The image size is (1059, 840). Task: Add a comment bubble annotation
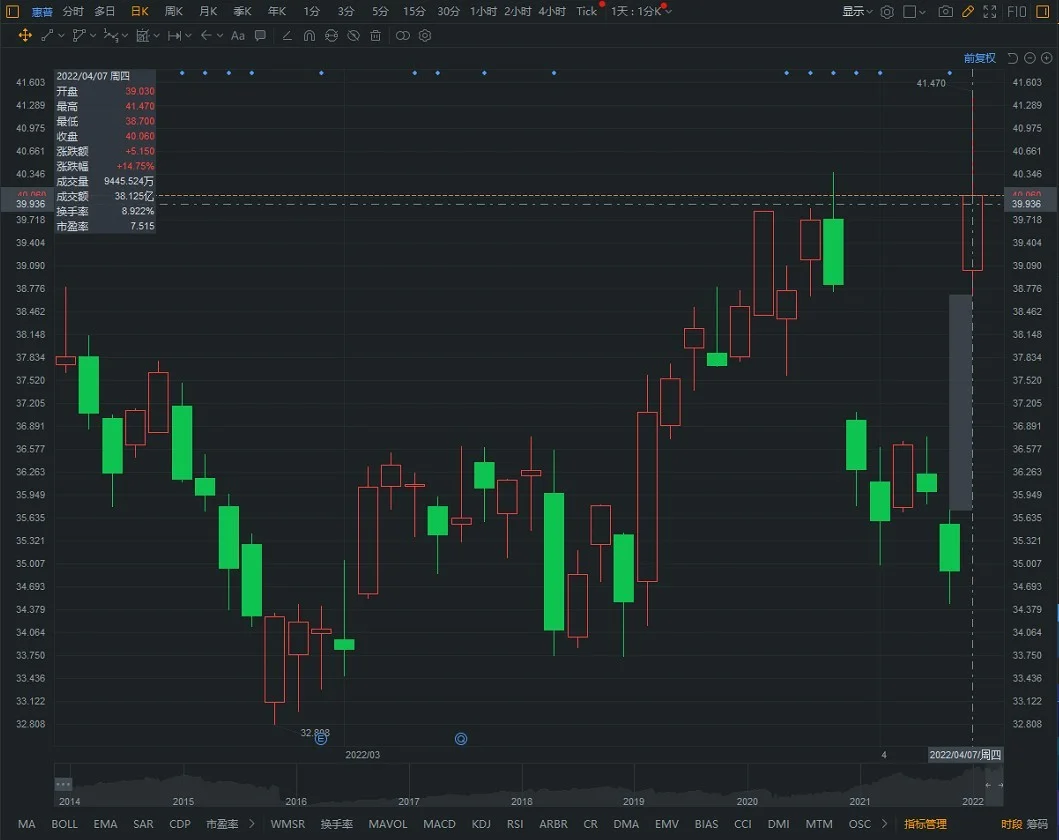pyautogui.click(x=260, y=36)
